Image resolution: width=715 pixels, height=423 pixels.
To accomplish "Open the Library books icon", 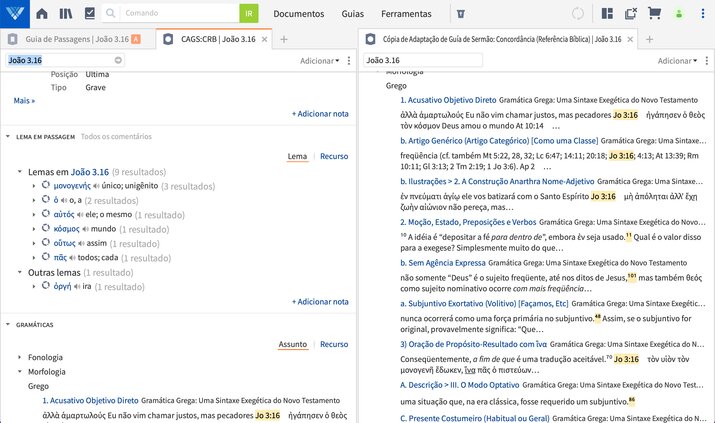I will pyautogui.click(x=66, y=14).
